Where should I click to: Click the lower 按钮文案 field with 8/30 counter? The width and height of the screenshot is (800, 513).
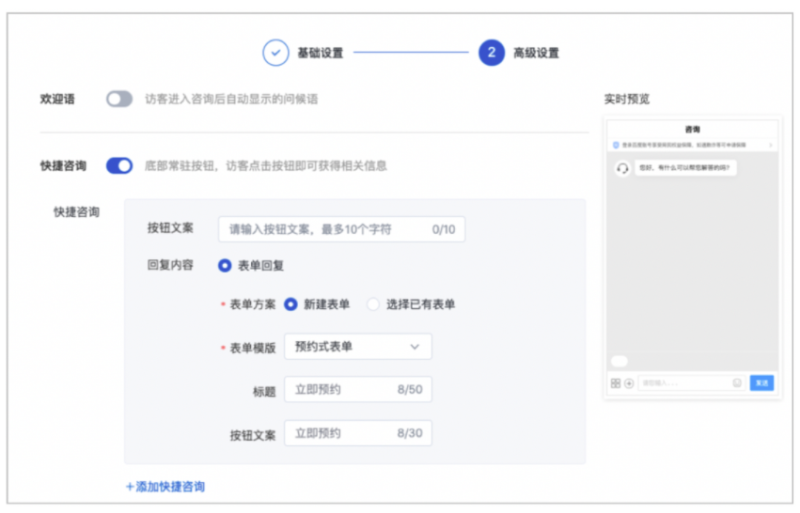coord(358,433)
